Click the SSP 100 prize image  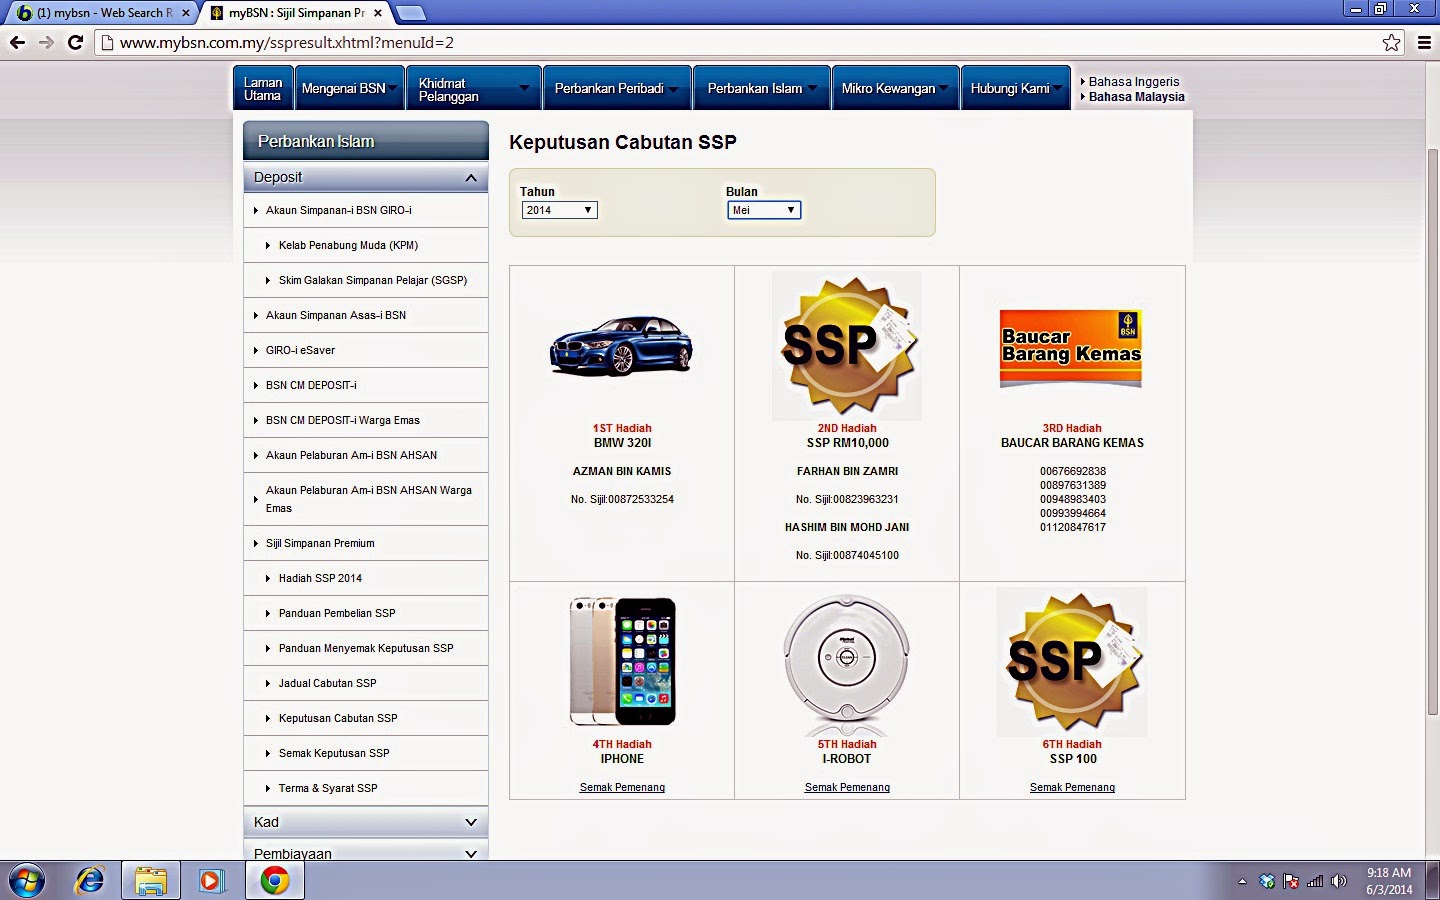tap(1072, 662)
